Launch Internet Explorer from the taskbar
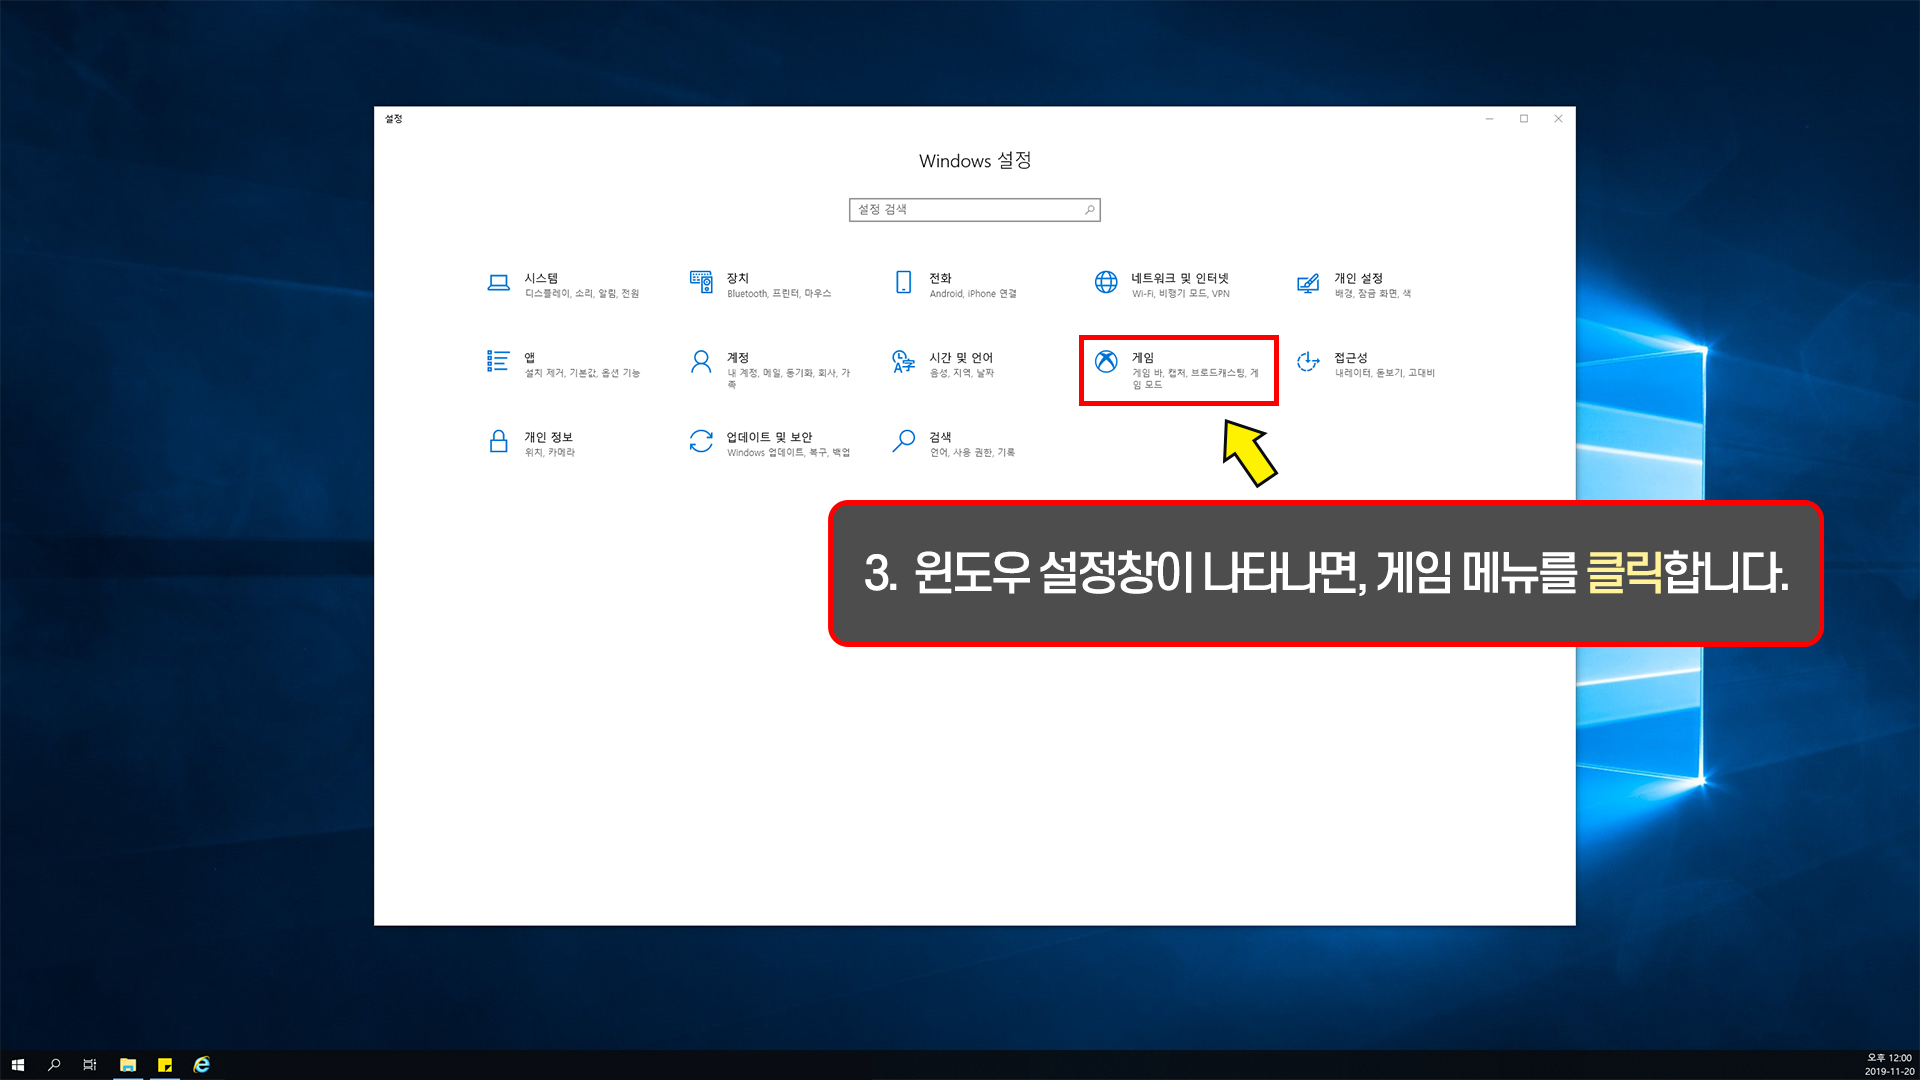Image resolution: width=1920 pixels, height=1080 pixels. pyautogui.click(x=202, y=1065)
